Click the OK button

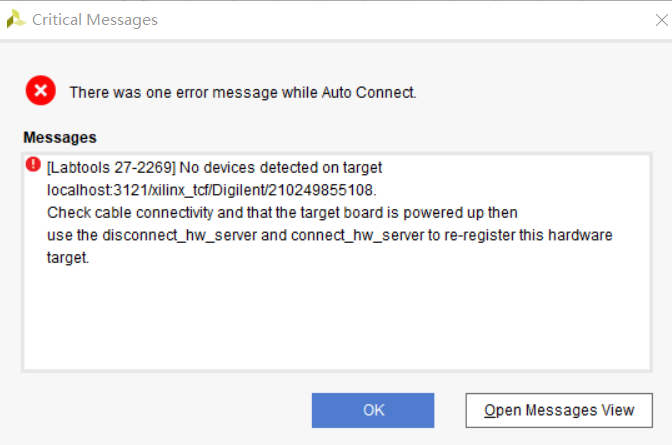(x=373, y=410)
